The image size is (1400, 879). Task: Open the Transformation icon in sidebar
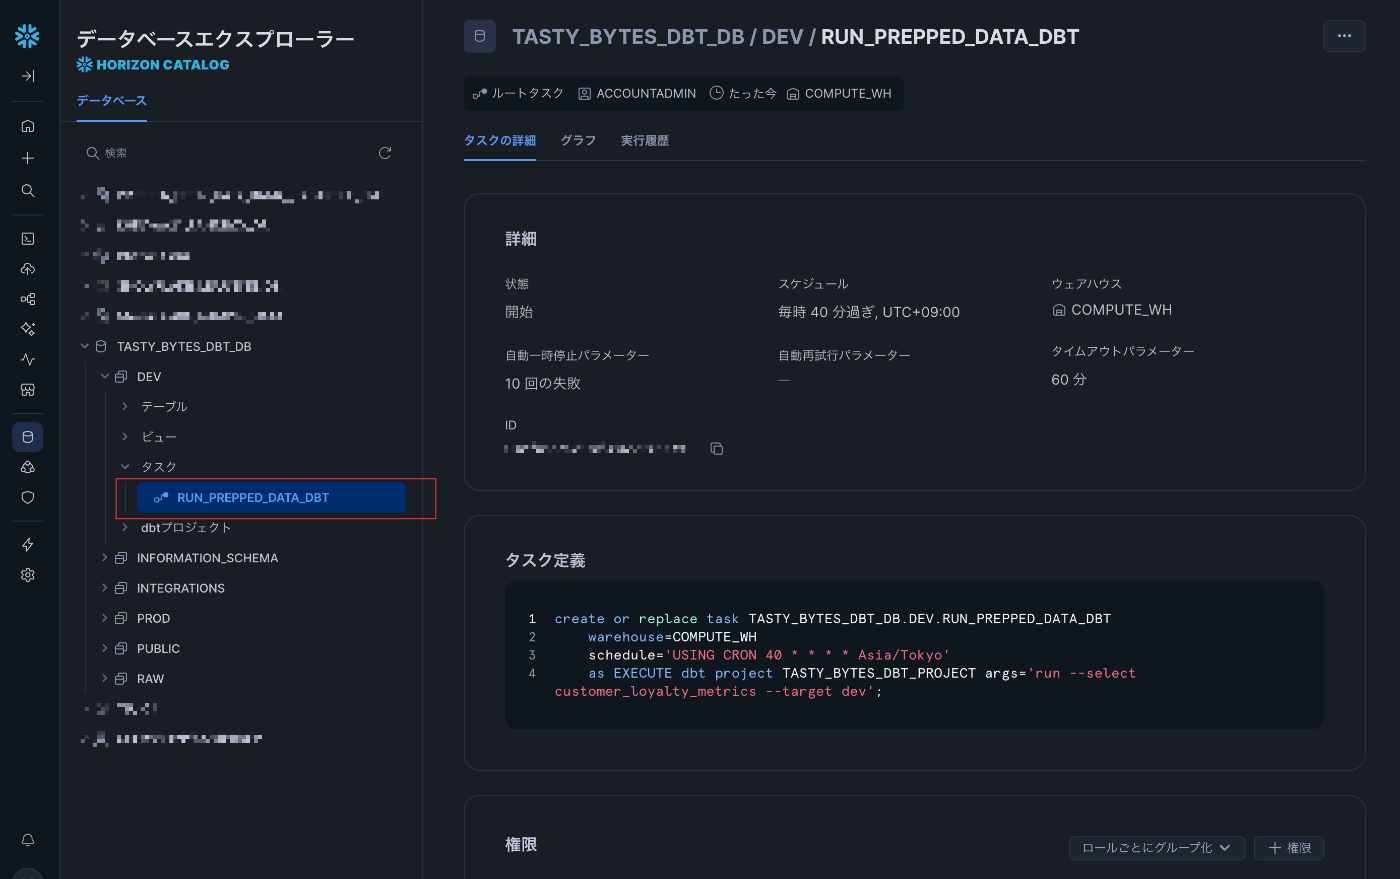(x=28, y=299)
